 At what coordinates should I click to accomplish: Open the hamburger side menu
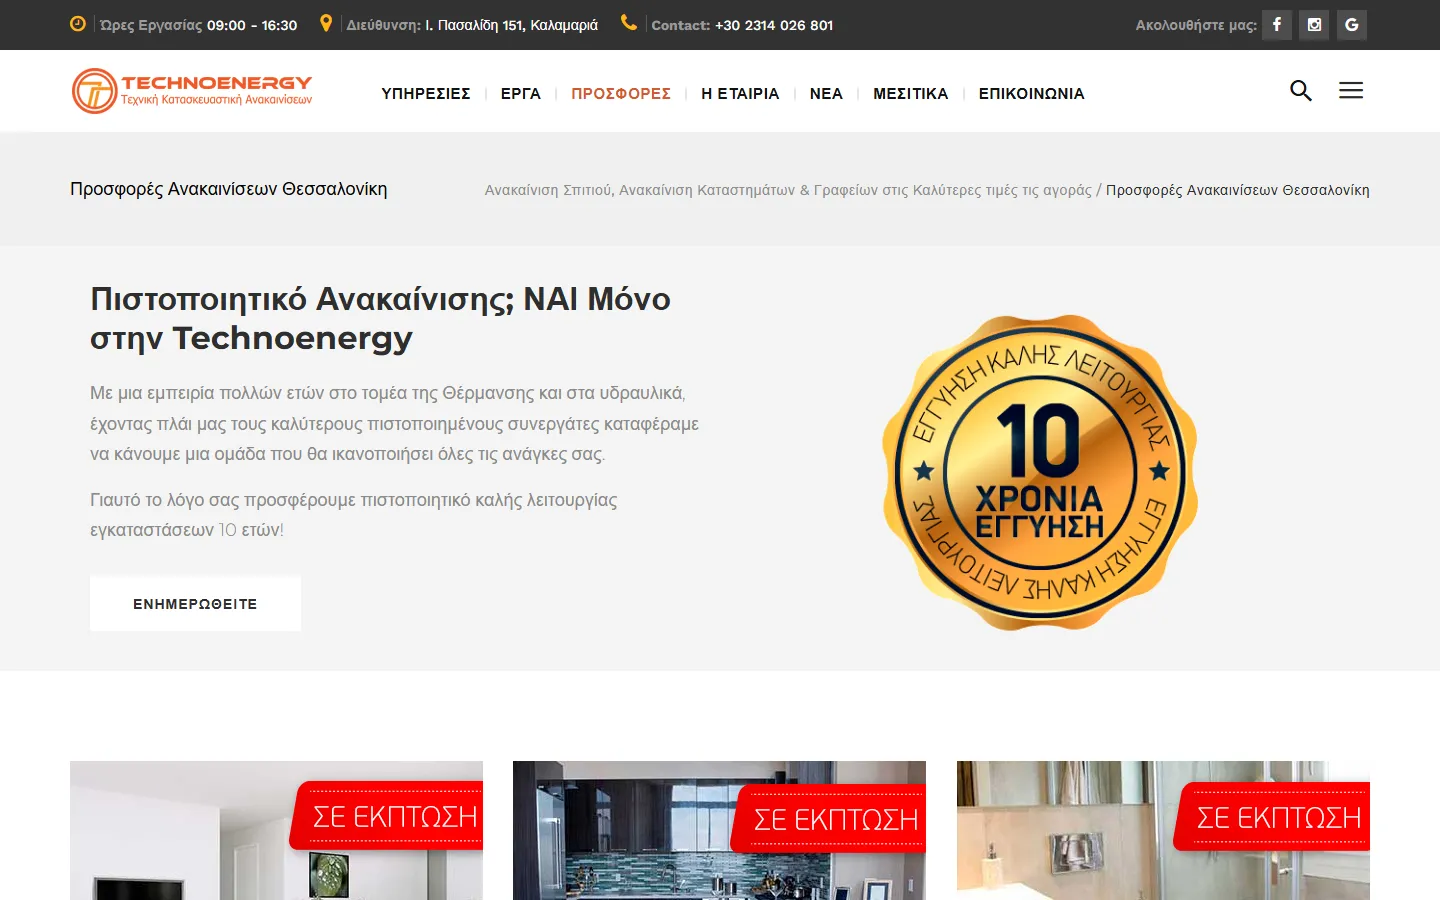point(1351,91)
